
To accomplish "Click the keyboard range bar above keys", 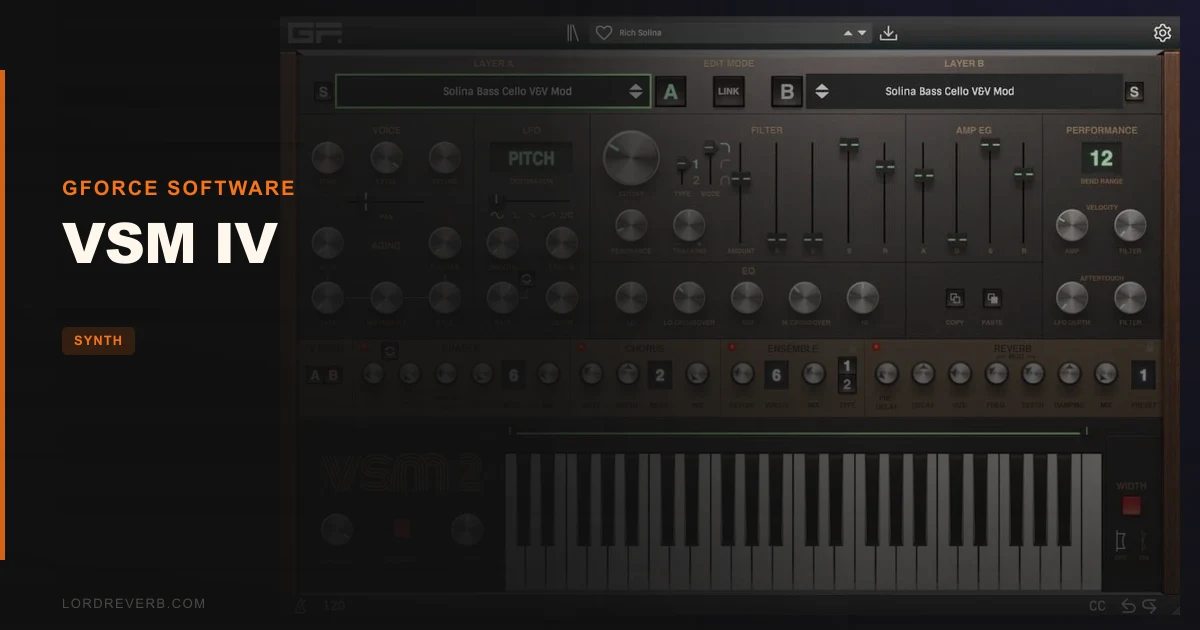I will [x=798, y=433].
